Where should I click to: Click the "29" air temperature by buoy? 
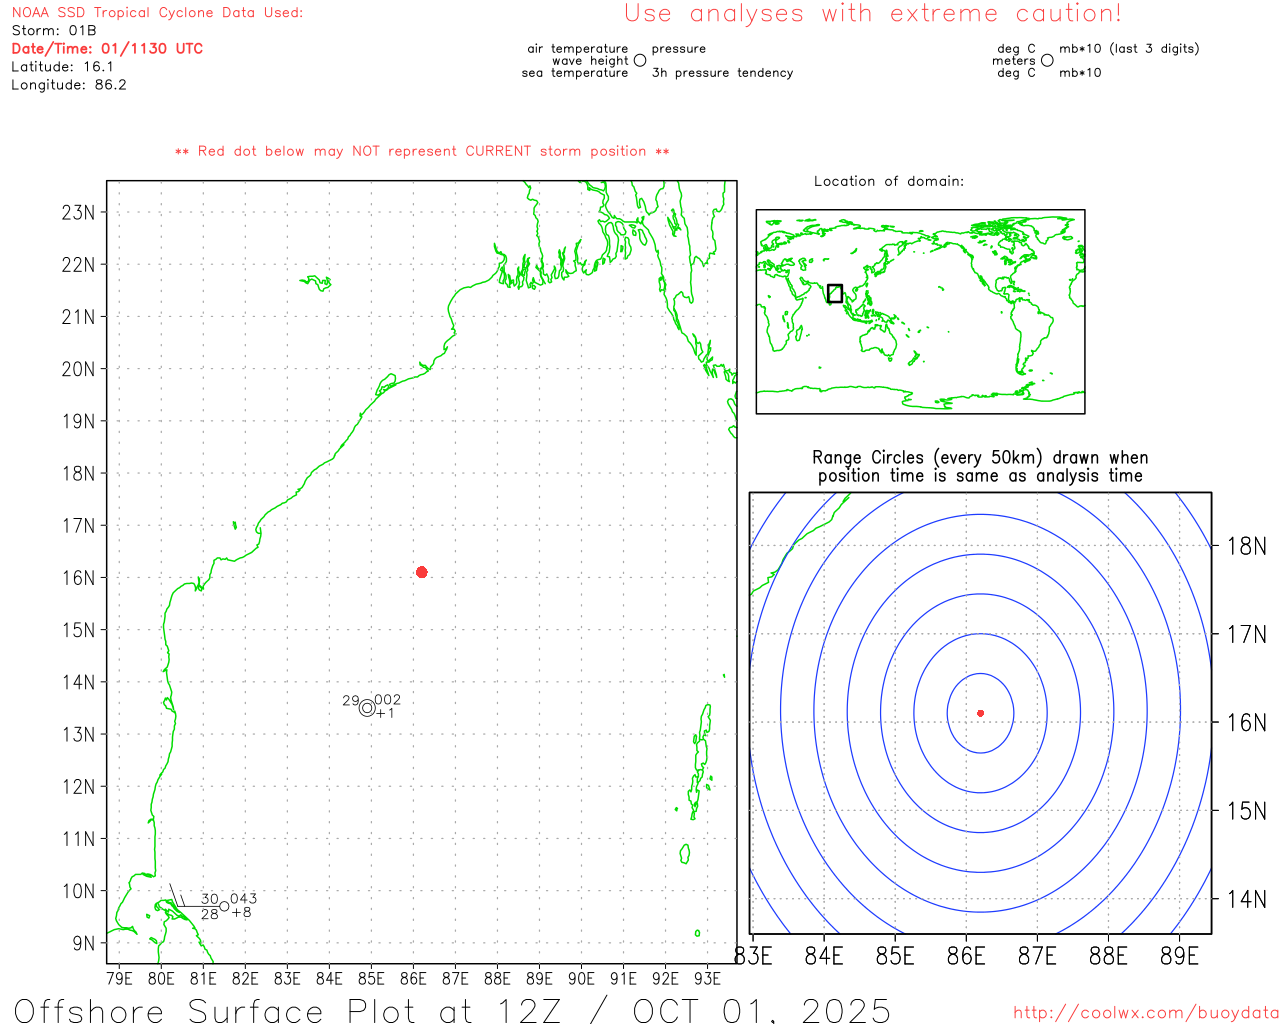[x=350, y=701]
